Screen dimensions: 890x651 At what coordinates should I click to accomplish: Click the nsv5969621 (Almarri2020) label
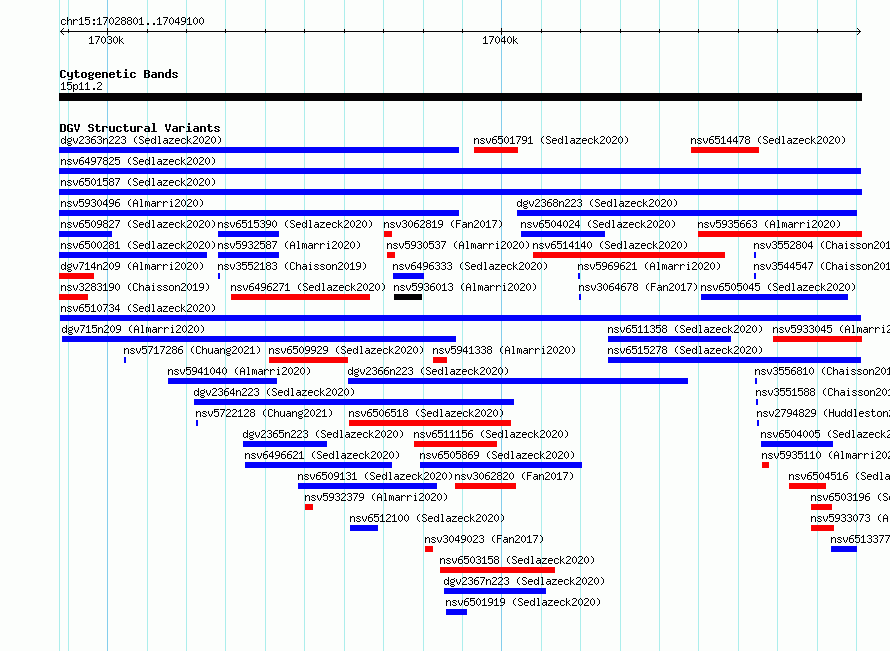click(x=649, y=266)
